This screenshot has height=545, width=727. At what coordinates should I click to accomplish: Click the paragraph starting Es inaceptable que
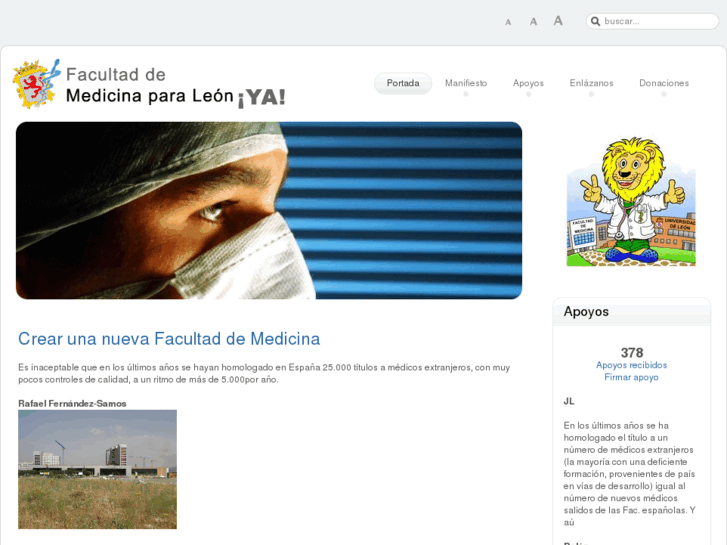(264, 373)
